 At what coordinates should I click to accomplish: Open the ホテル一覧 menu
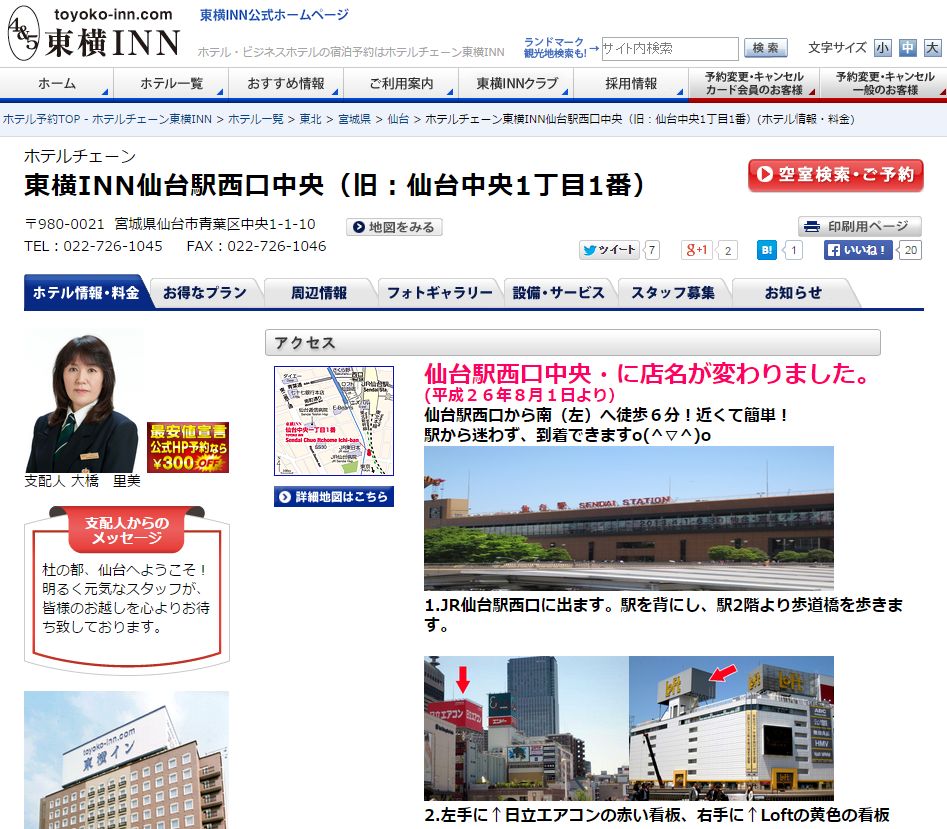click(x=172, y=83)
